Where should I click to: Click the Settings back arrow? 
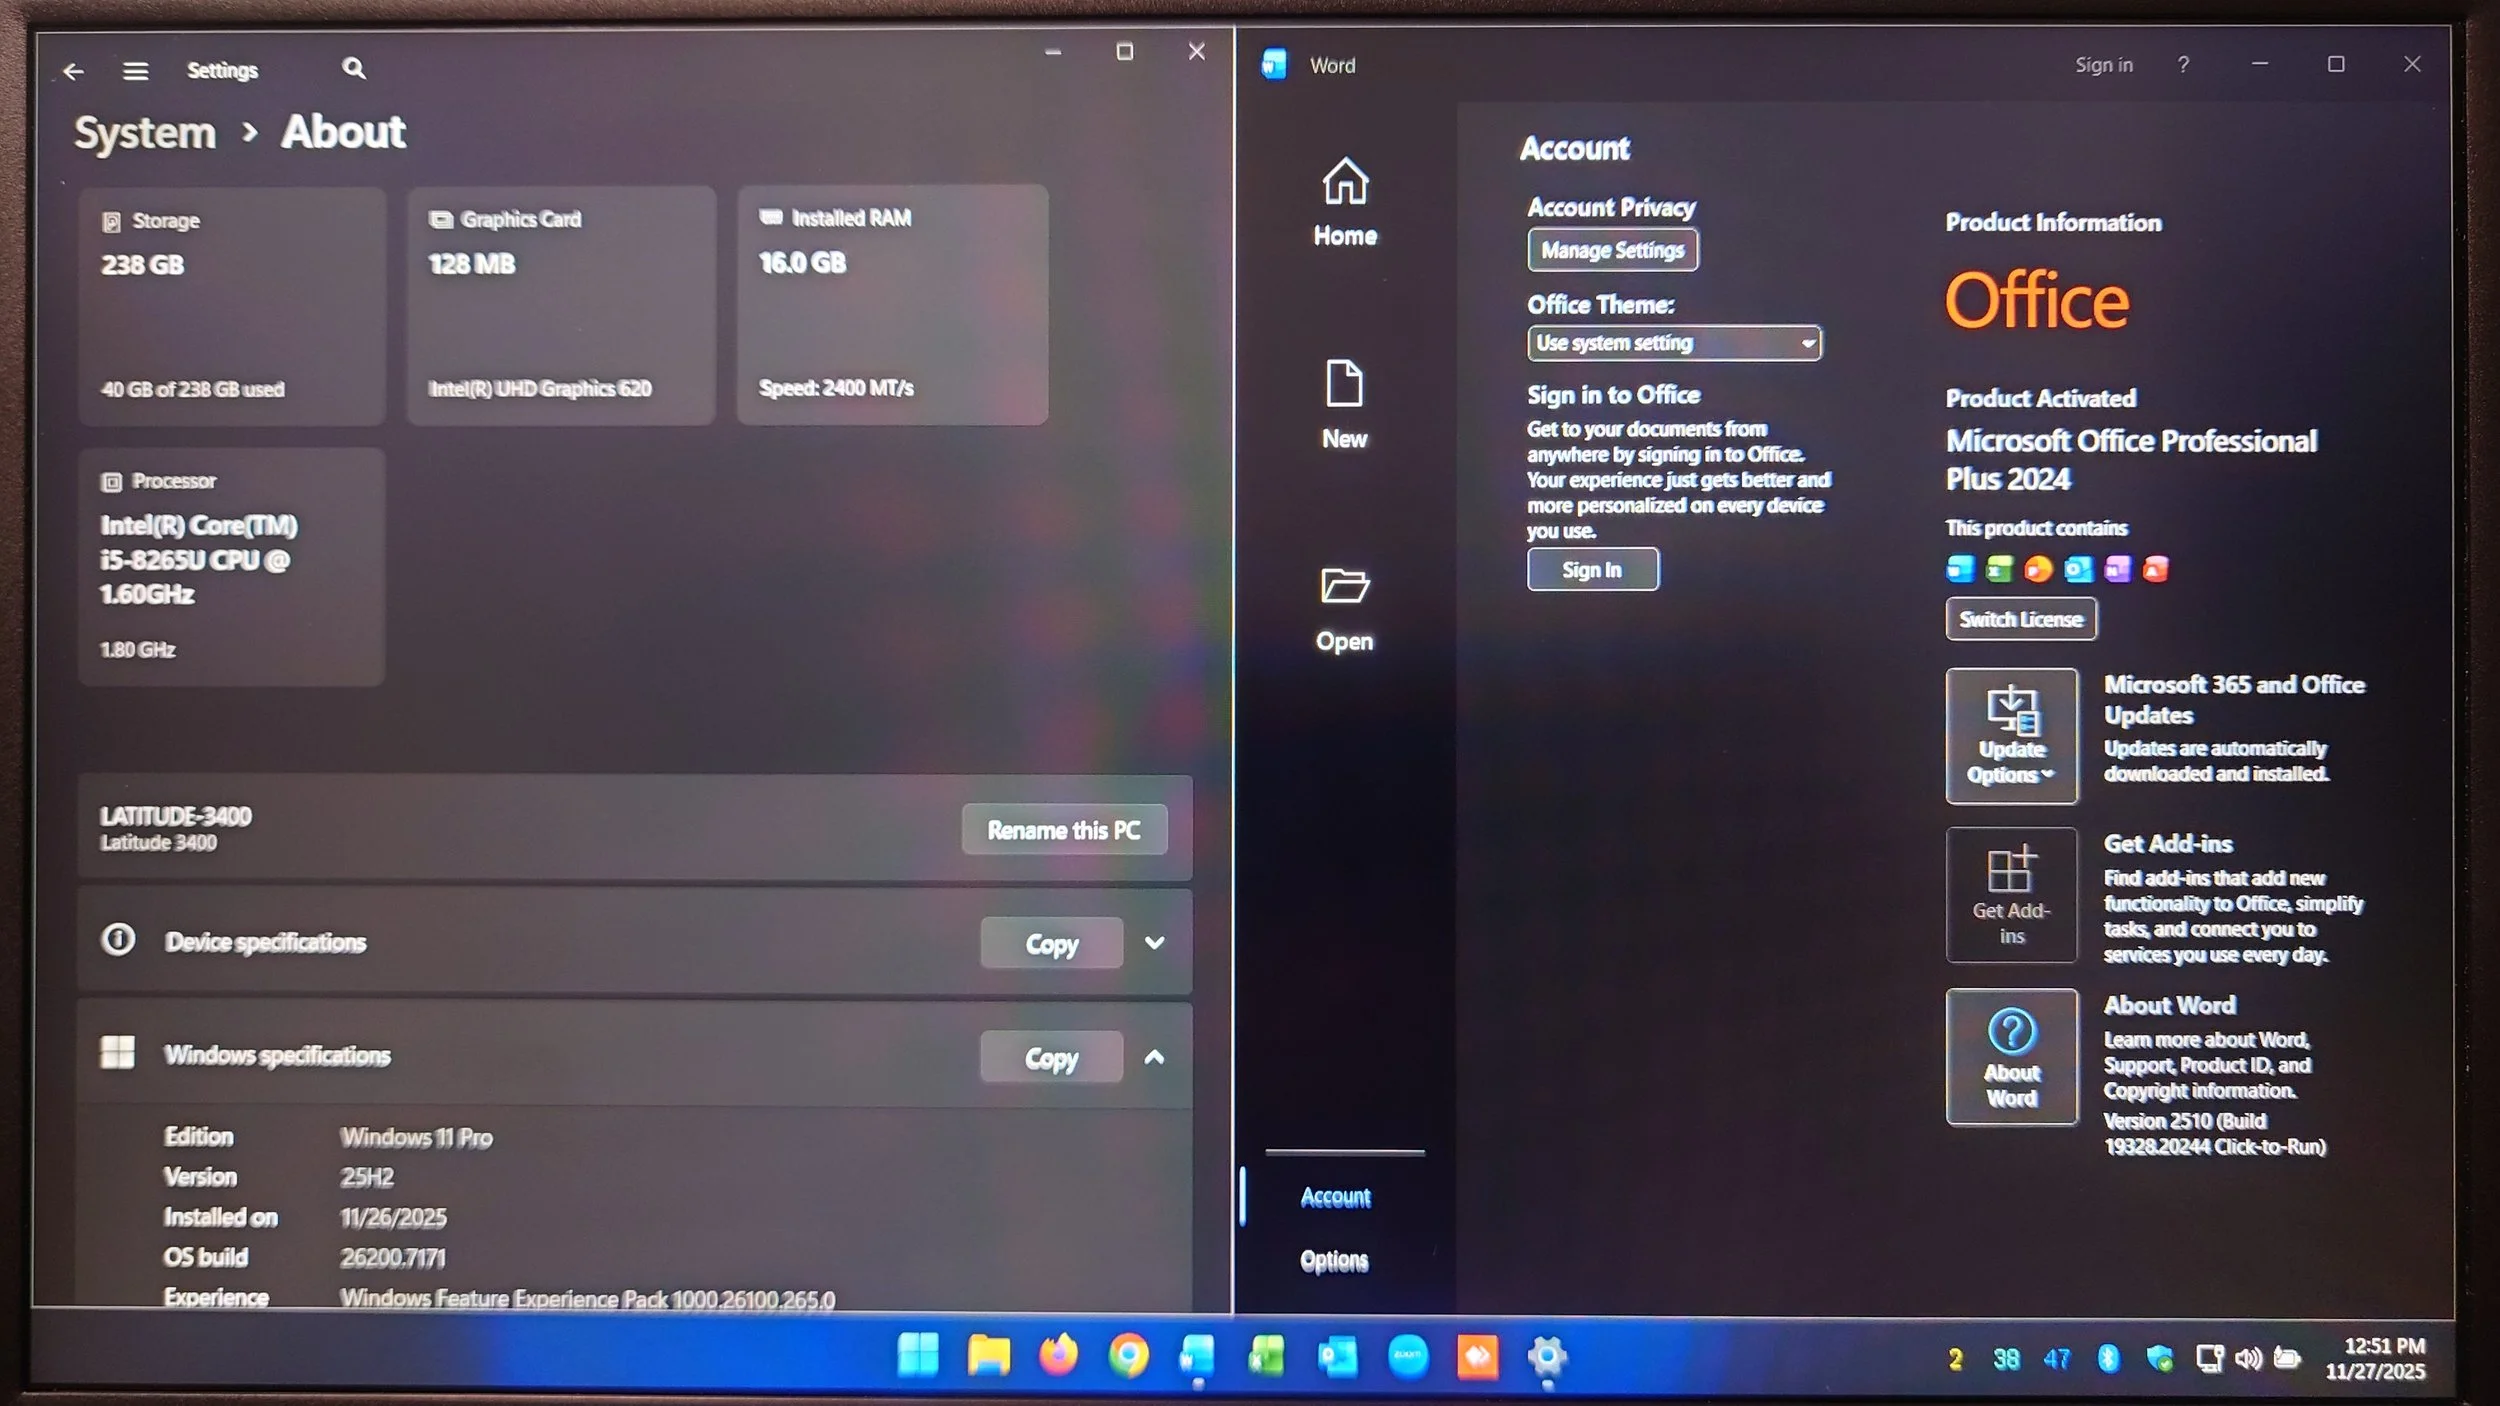pos(73,71)
